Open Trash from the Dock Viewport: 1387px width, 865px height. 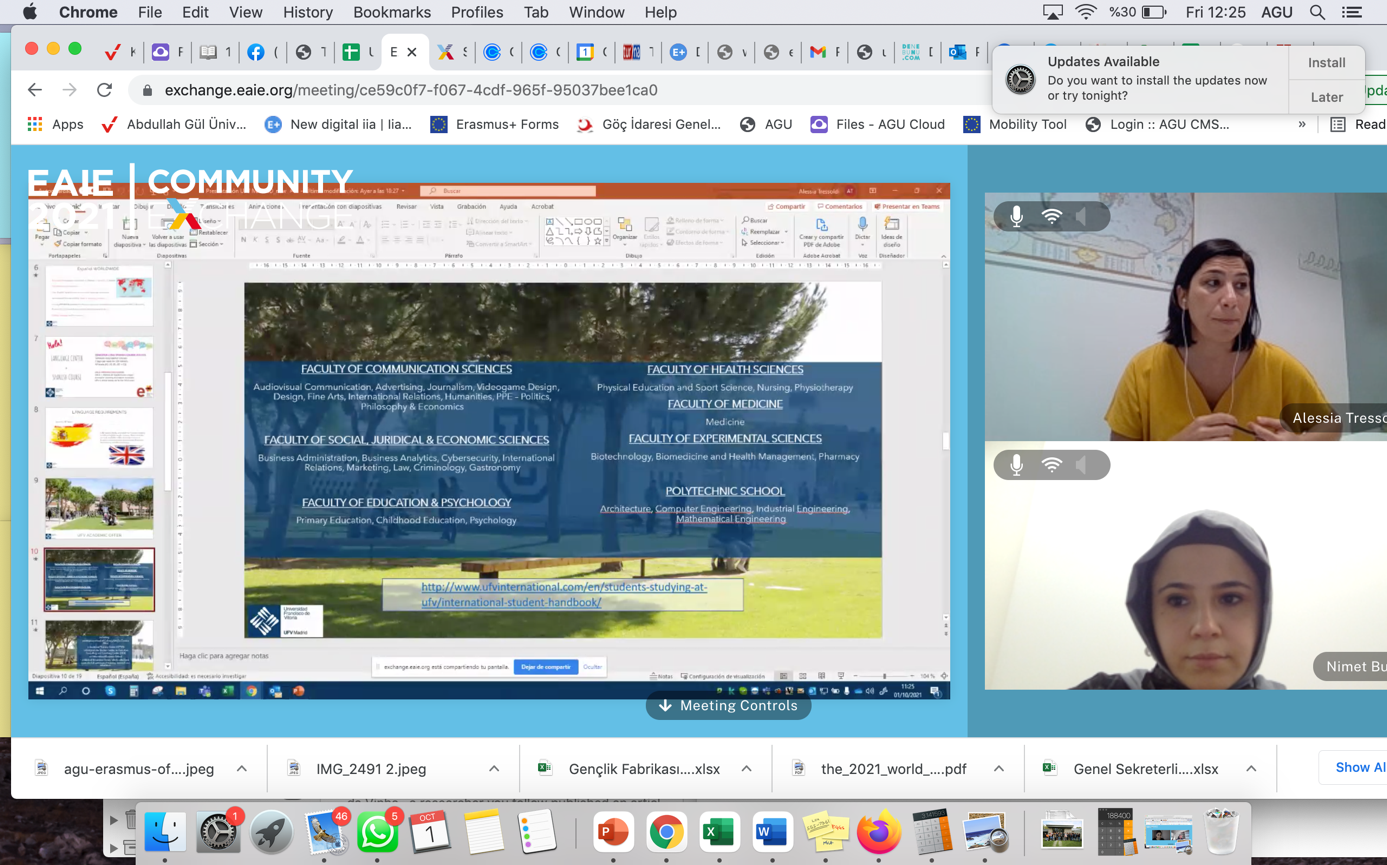click(x=1221, y=832)
